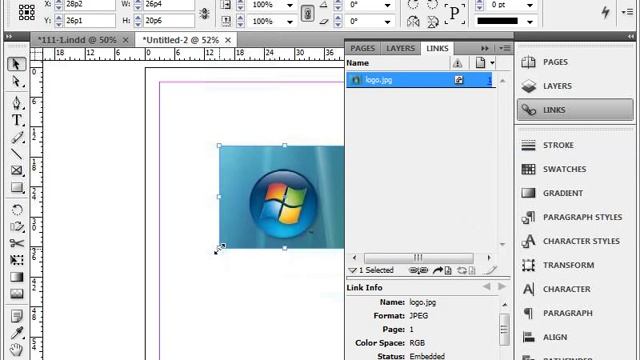Select the Free Transform tool
Image resolution: width=640 pixels, height=360 pixels.
point(16,260)
